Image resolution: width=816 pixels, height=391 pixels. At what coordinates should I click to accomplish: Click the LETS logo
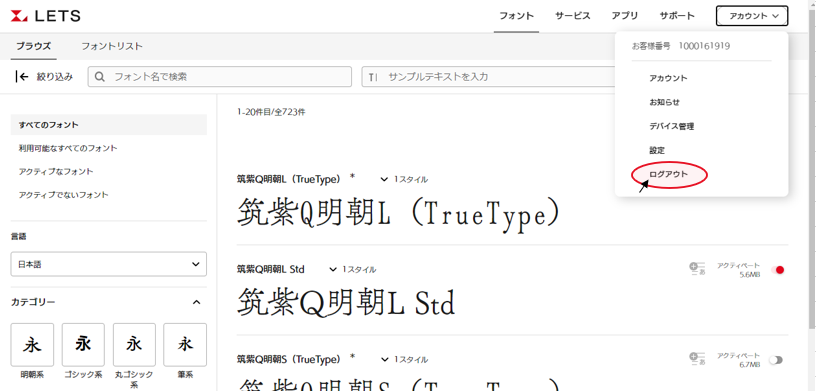click(x=46, y=16)
